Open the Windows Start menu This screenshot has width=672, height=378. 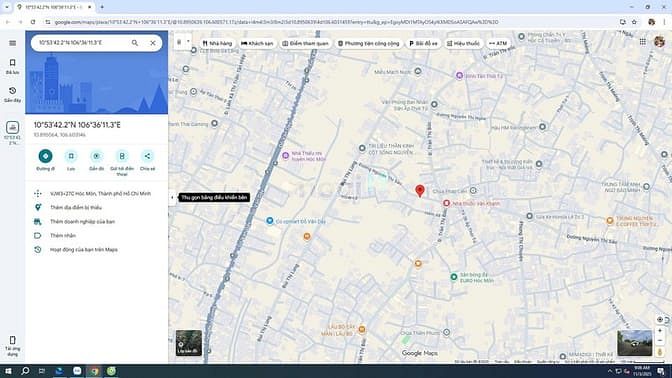pyautogui.click(x=8, y=371)
